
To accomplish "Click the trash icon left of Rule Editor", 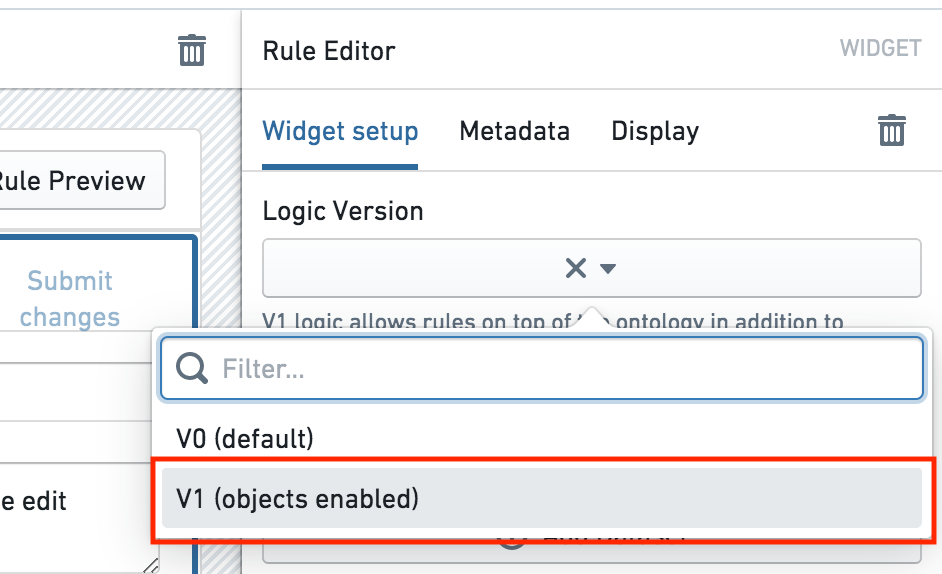I will (192, 50).
